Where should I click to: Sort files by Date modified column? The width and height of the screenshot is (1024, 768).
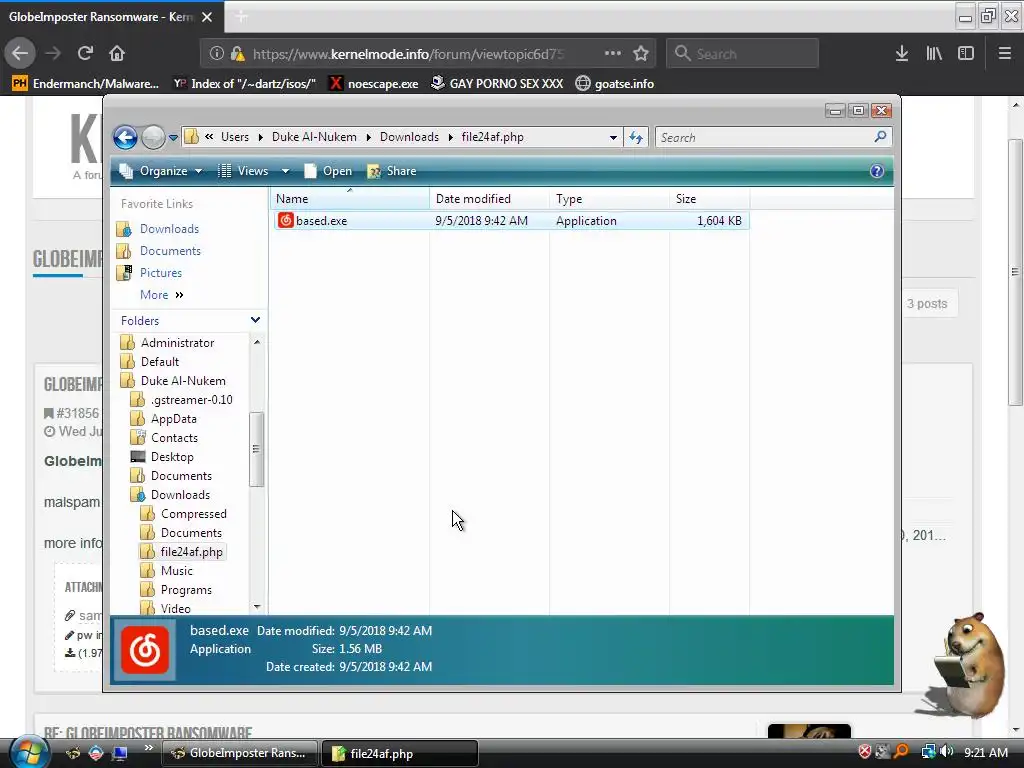click(x=489, y=199)
